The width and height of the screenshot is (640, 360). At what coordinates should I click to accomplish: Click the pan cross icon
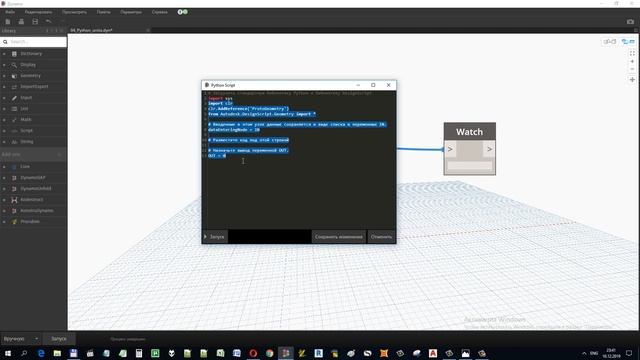[x=632, y=80]
